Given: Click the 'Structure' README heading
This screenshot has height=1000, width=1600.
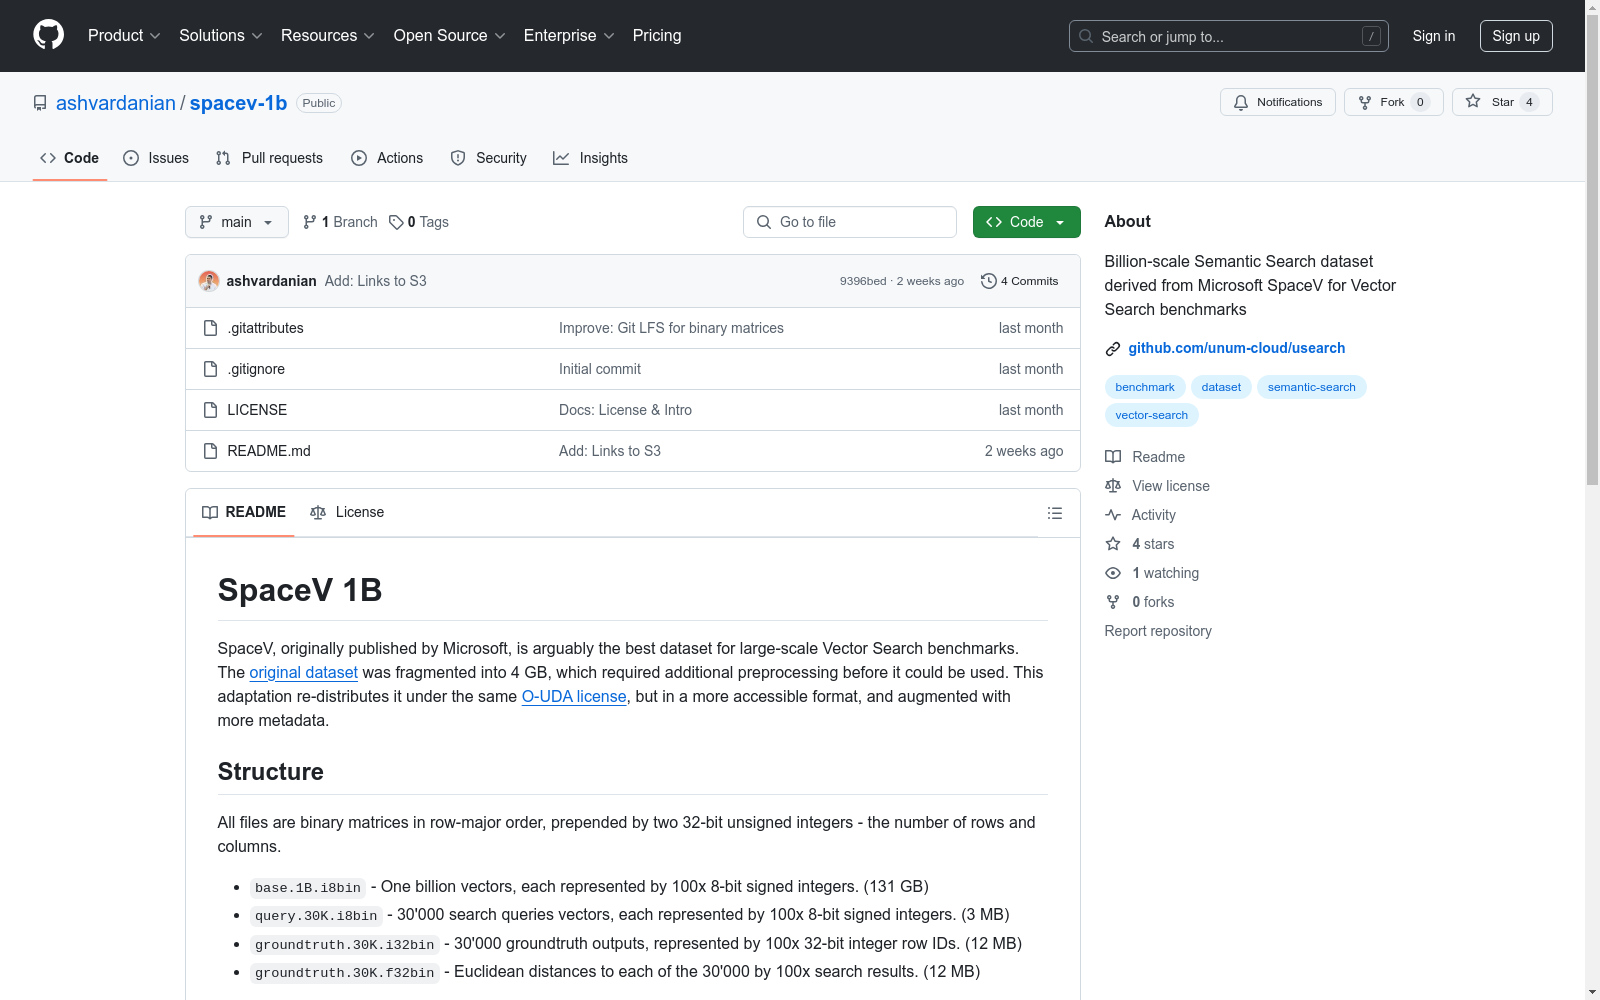Looking at the screenshot, I should point(271,772).
